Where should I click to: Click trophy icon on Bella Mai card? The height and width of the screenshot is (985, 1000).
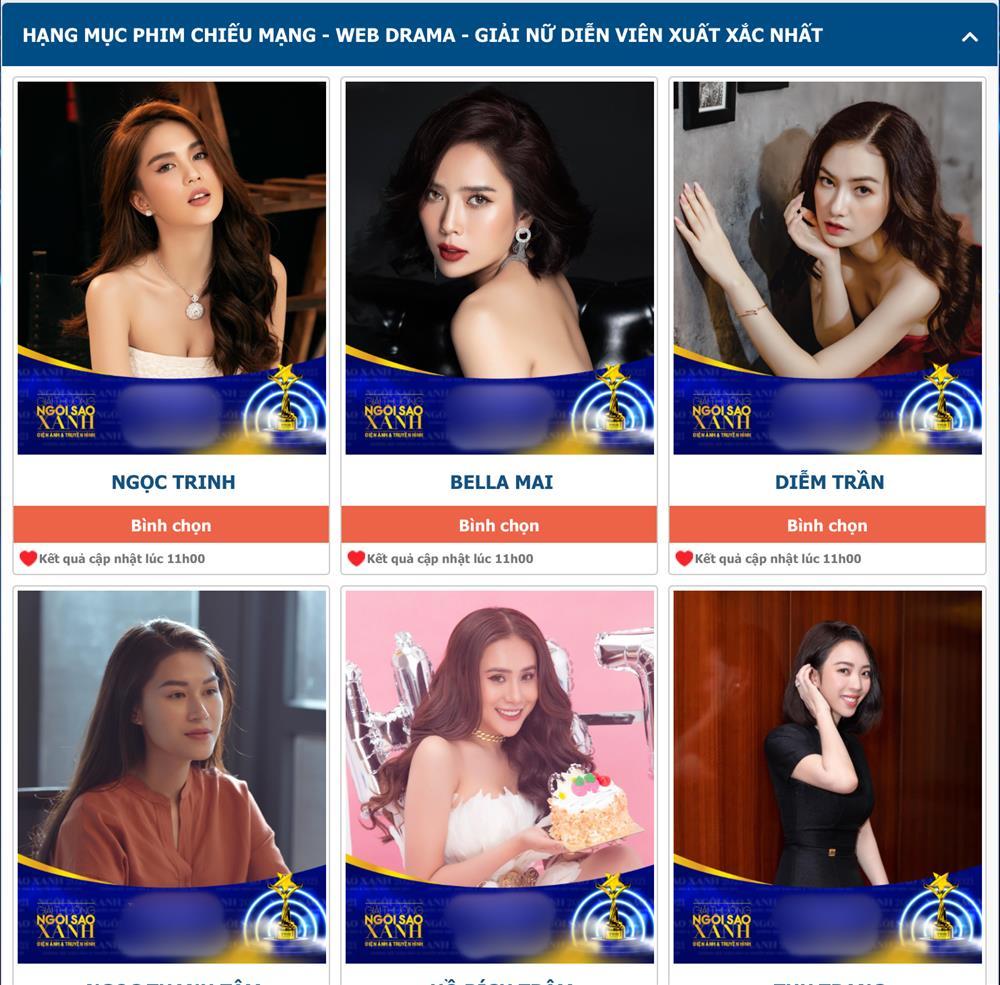tap(613, 397)
